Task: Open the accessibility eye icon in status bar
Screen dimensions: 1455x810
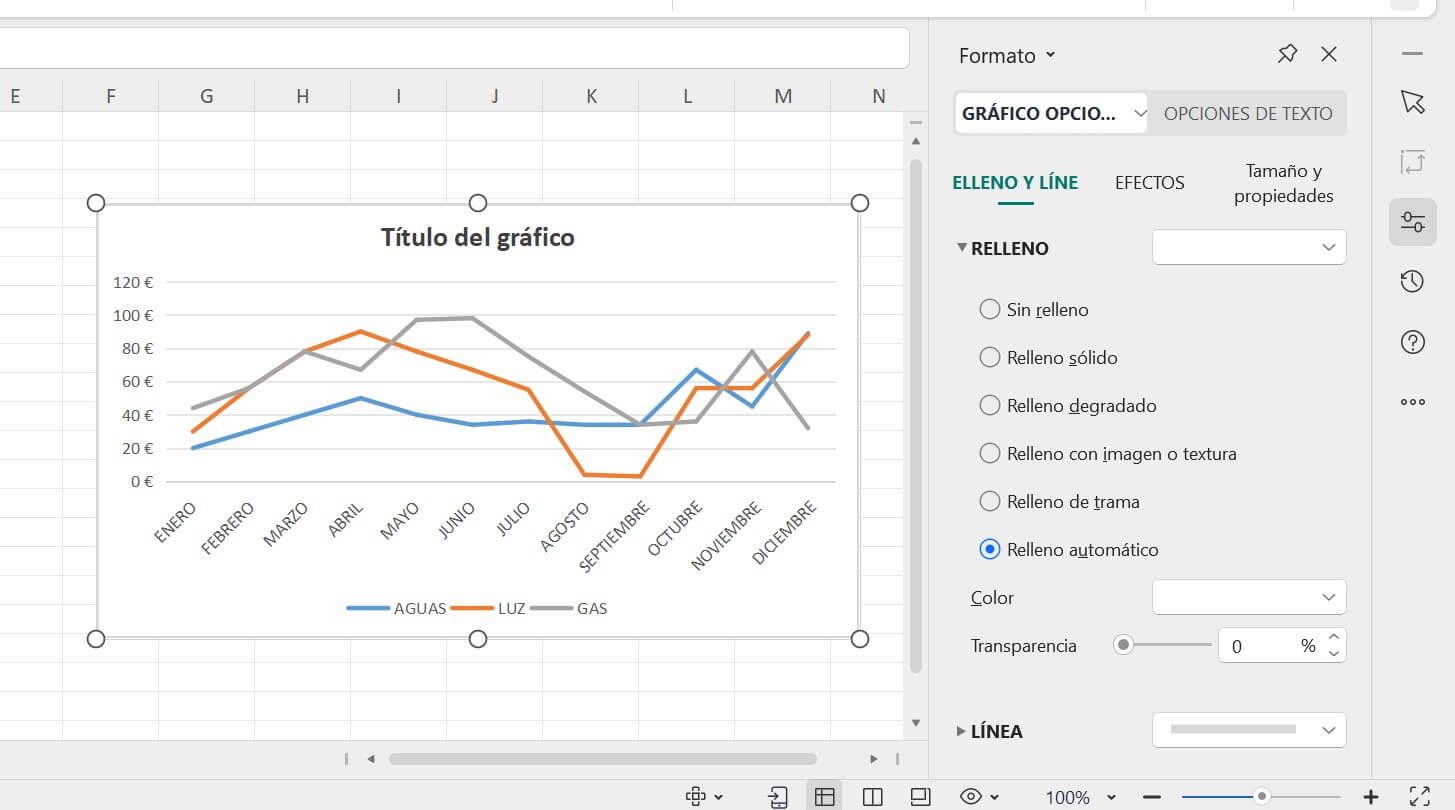Action: click(969, 796)
